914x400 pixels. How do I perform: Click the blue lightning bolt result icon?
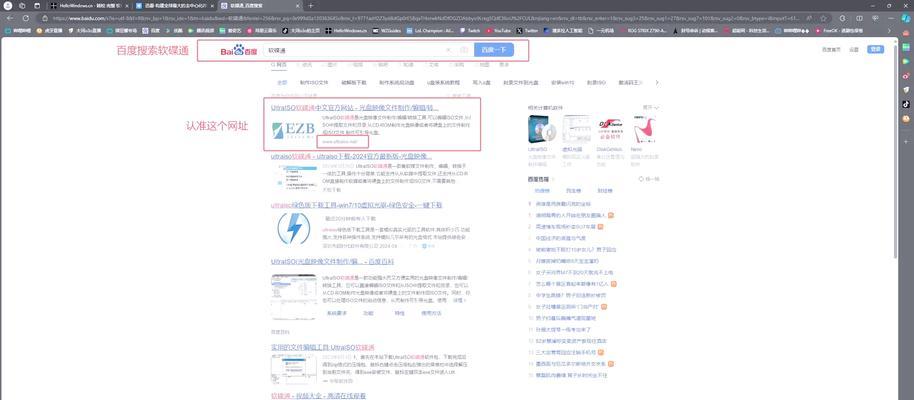(294, 229)
